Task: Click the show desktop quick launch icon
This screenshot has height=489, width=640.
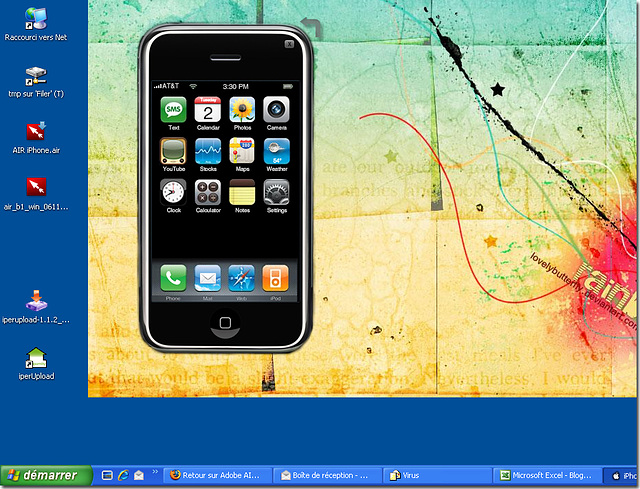Action: [107, 476]
